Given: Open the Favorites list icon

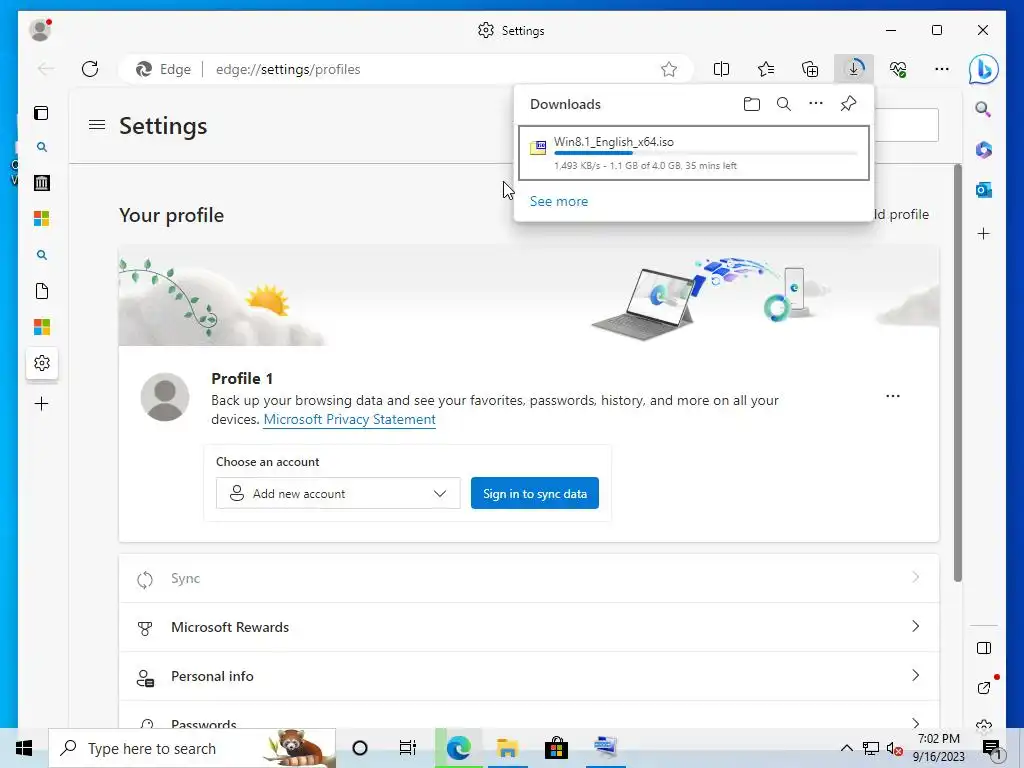Looking at the screenshot, I should click(x=765, y=69).
